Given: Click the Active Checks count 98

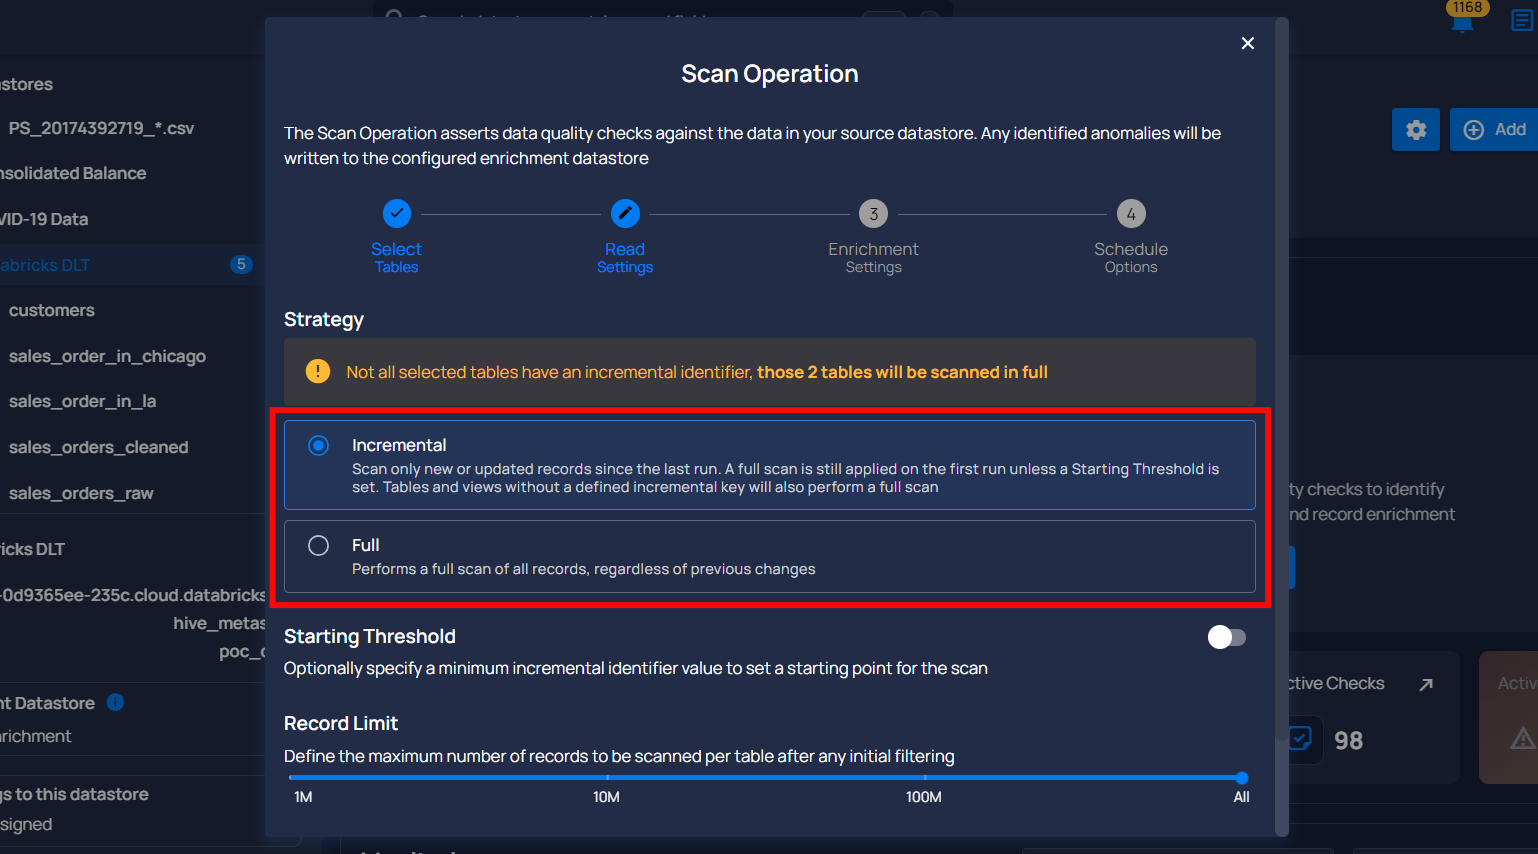Looking at the screenshot, I should (x=1348, y=741).
